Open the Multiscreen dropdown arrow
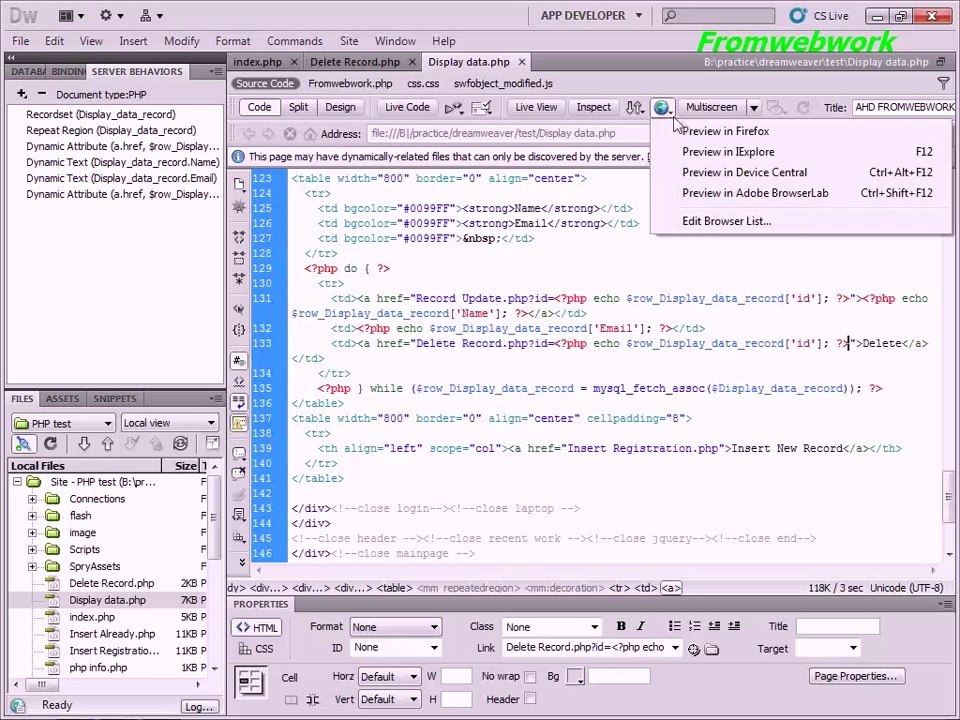Viewport: 960px width, 720px height. (x=754, y=108)
